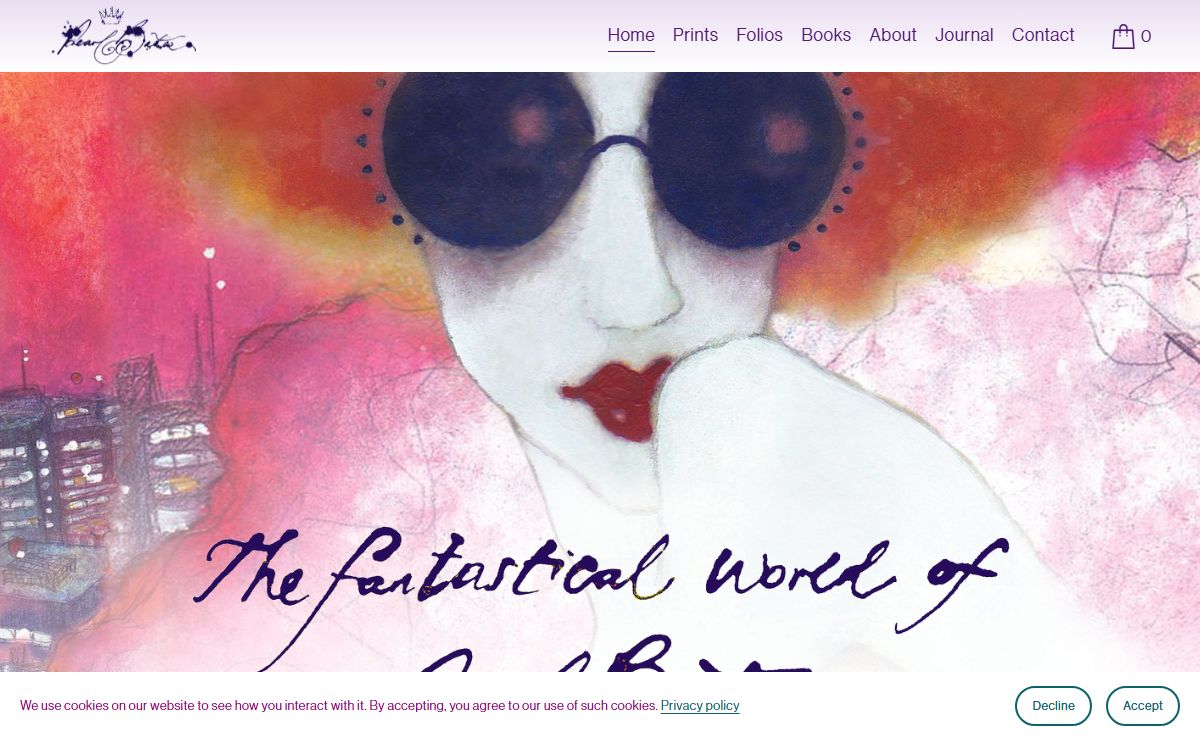The image size is (1200, 740).
Task: Click the cart item count 0
Action: [x=1146, y=37]
